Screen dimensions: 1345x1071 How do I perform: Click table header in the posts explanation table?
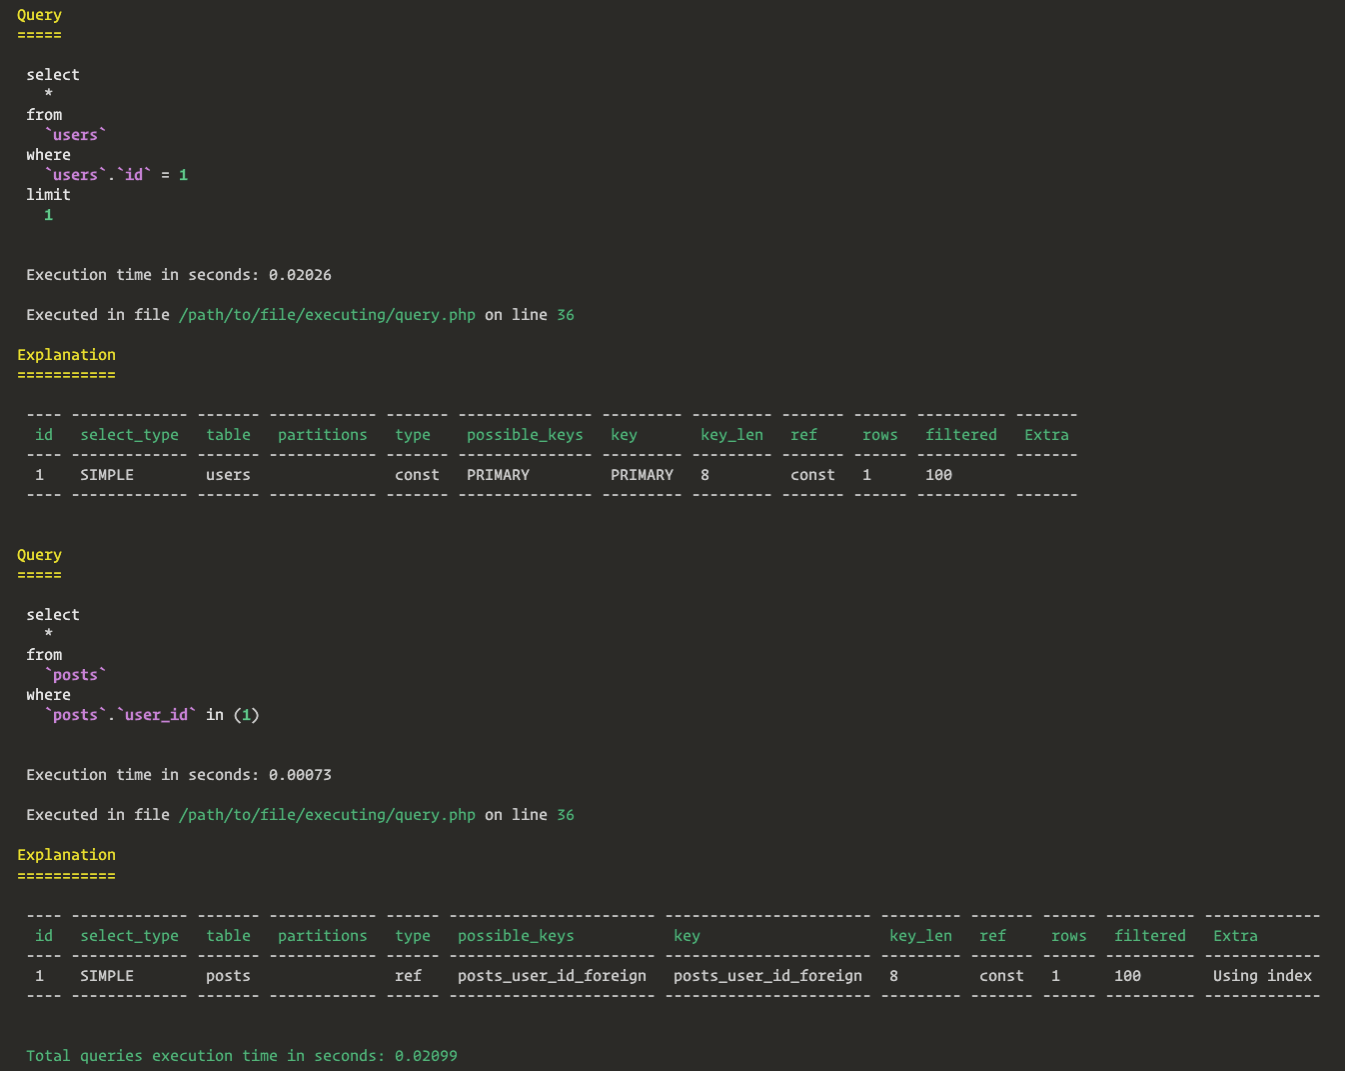[228, 936]
